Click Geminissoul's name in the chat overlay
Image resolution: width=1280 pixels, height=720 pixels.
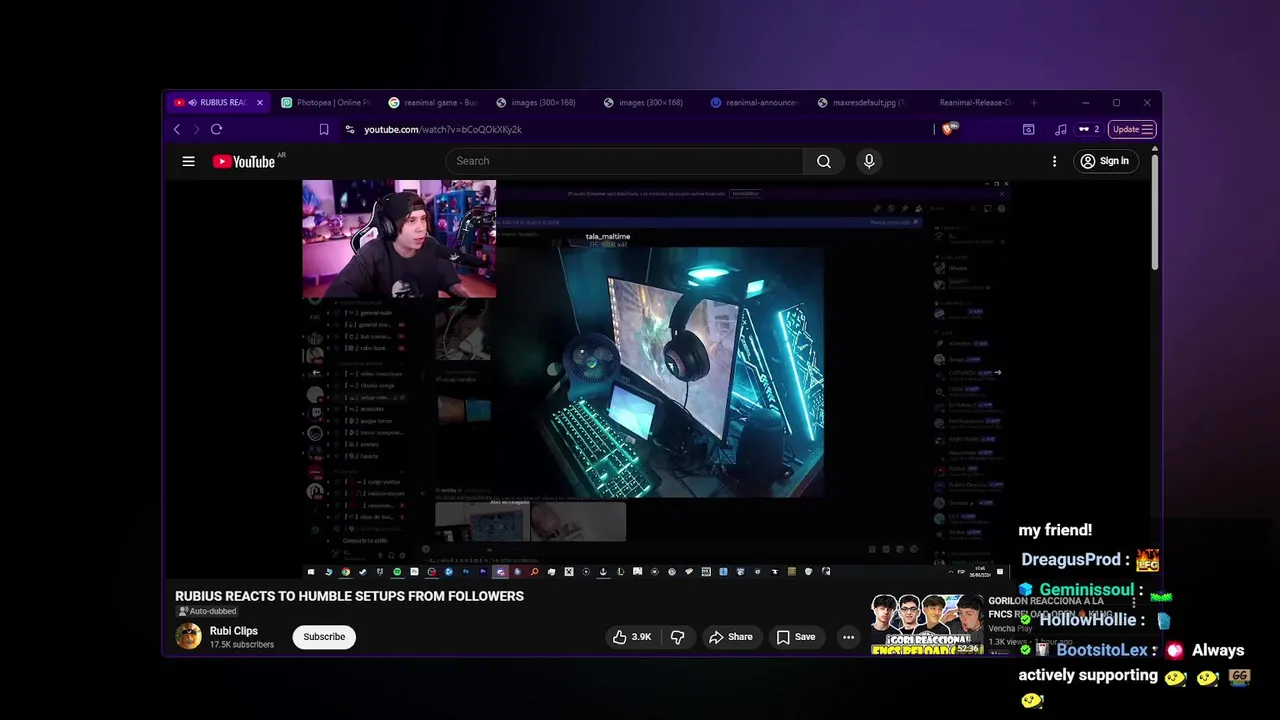point(1086,590)
